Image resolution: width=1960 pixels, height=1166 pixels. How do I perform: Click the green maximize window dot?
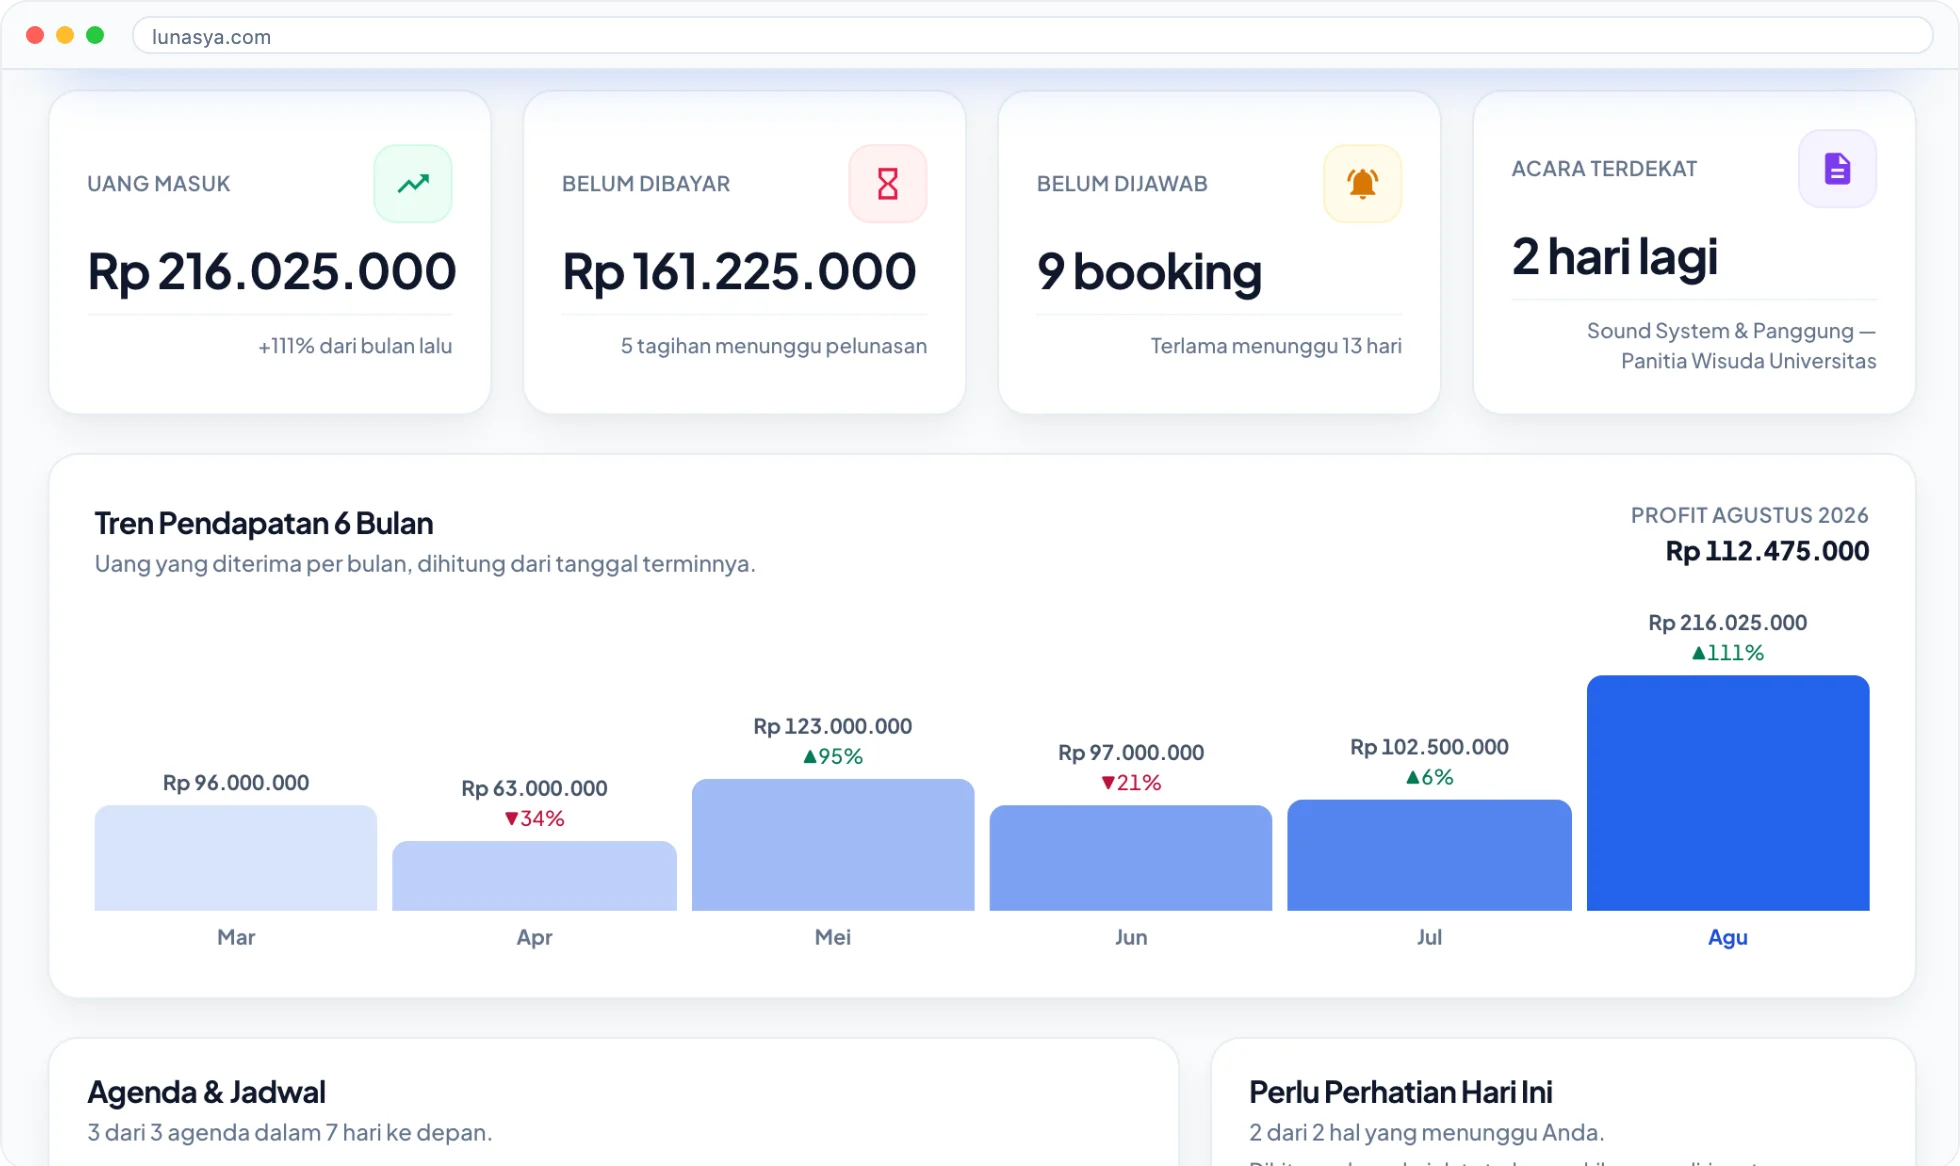click(x=95, y=35)
